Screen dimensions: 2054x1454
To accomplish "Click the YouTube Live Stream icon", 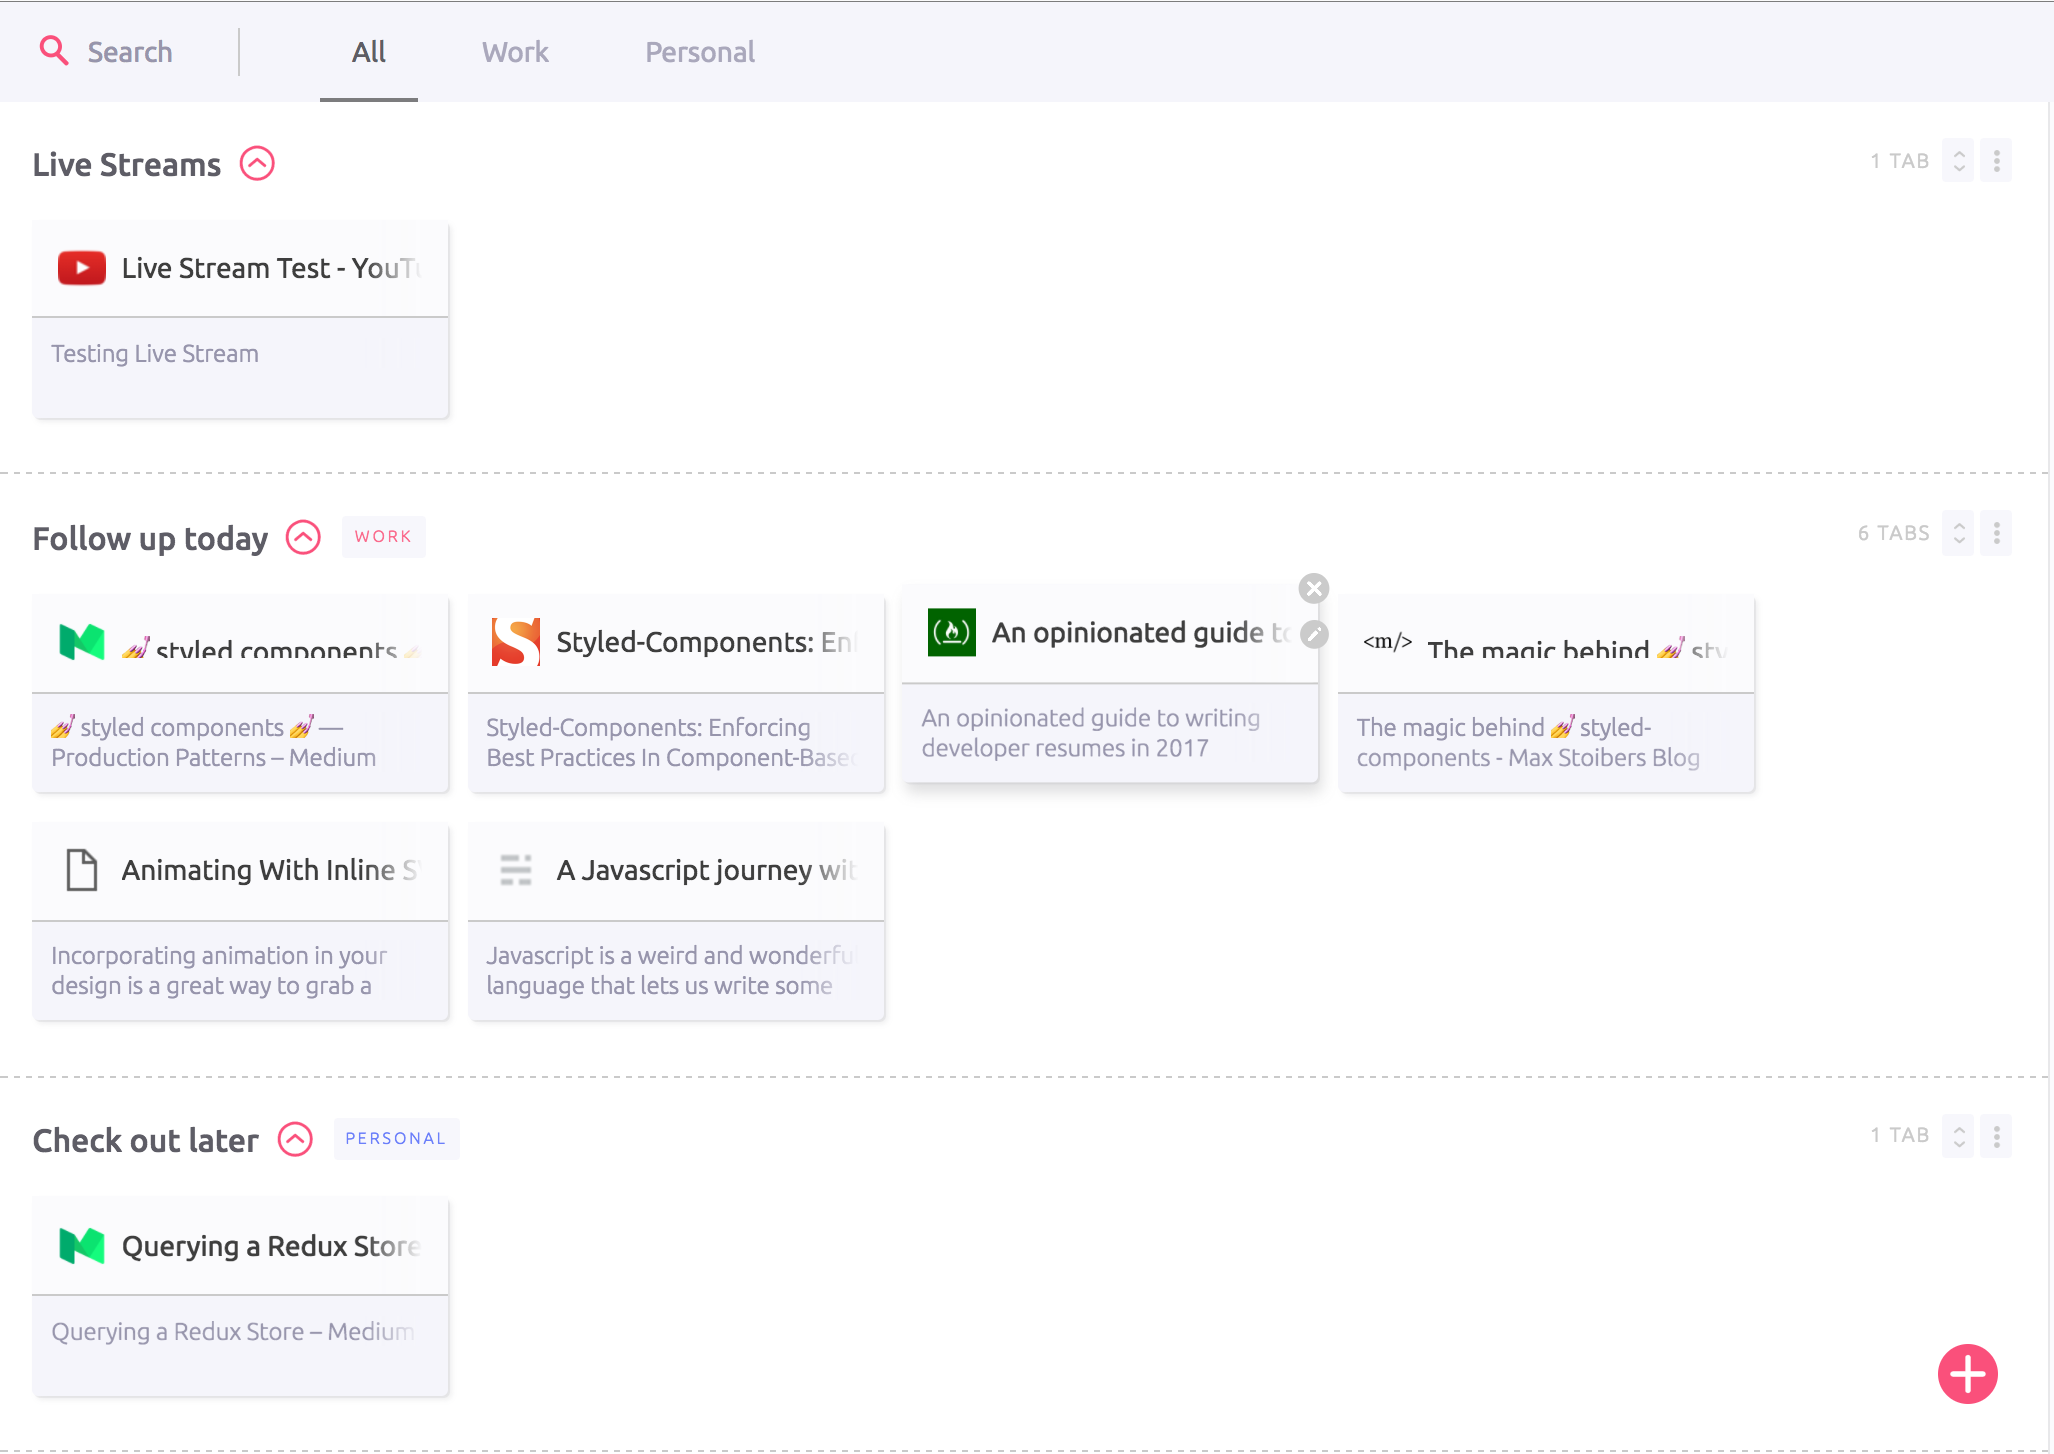I will point(82,266).
